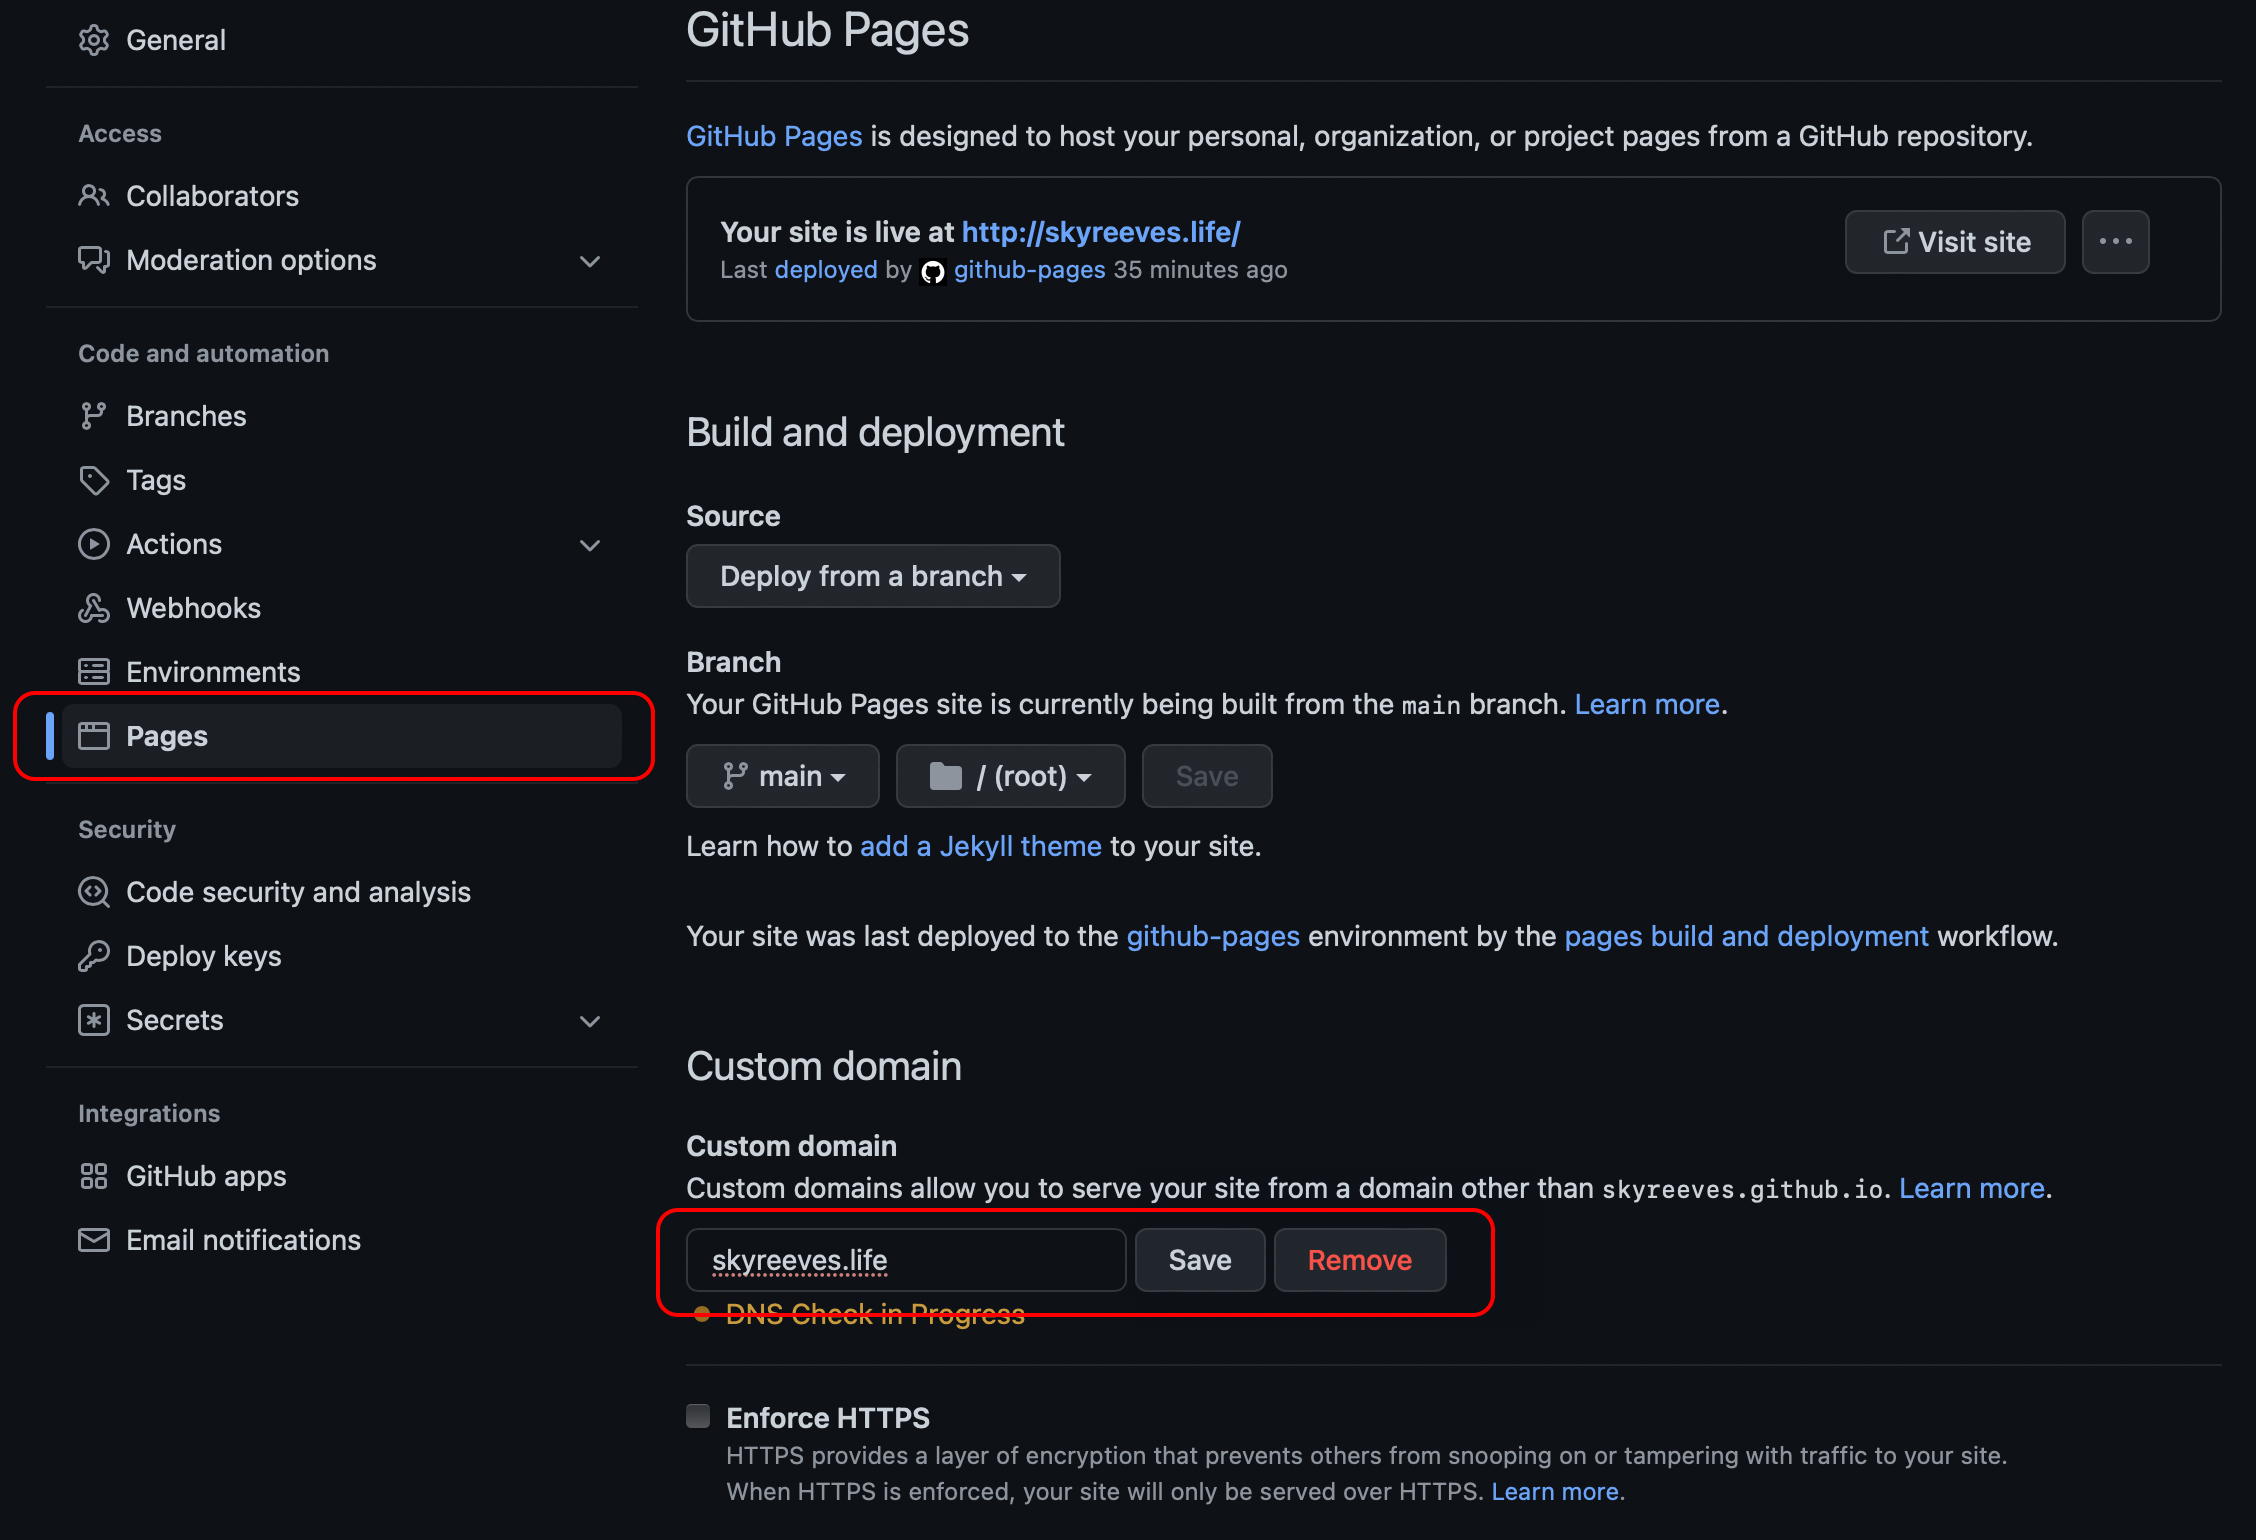2256x1540 pixels.
Task: Click the Pages browser icon
Action: (x=94, y=736)
